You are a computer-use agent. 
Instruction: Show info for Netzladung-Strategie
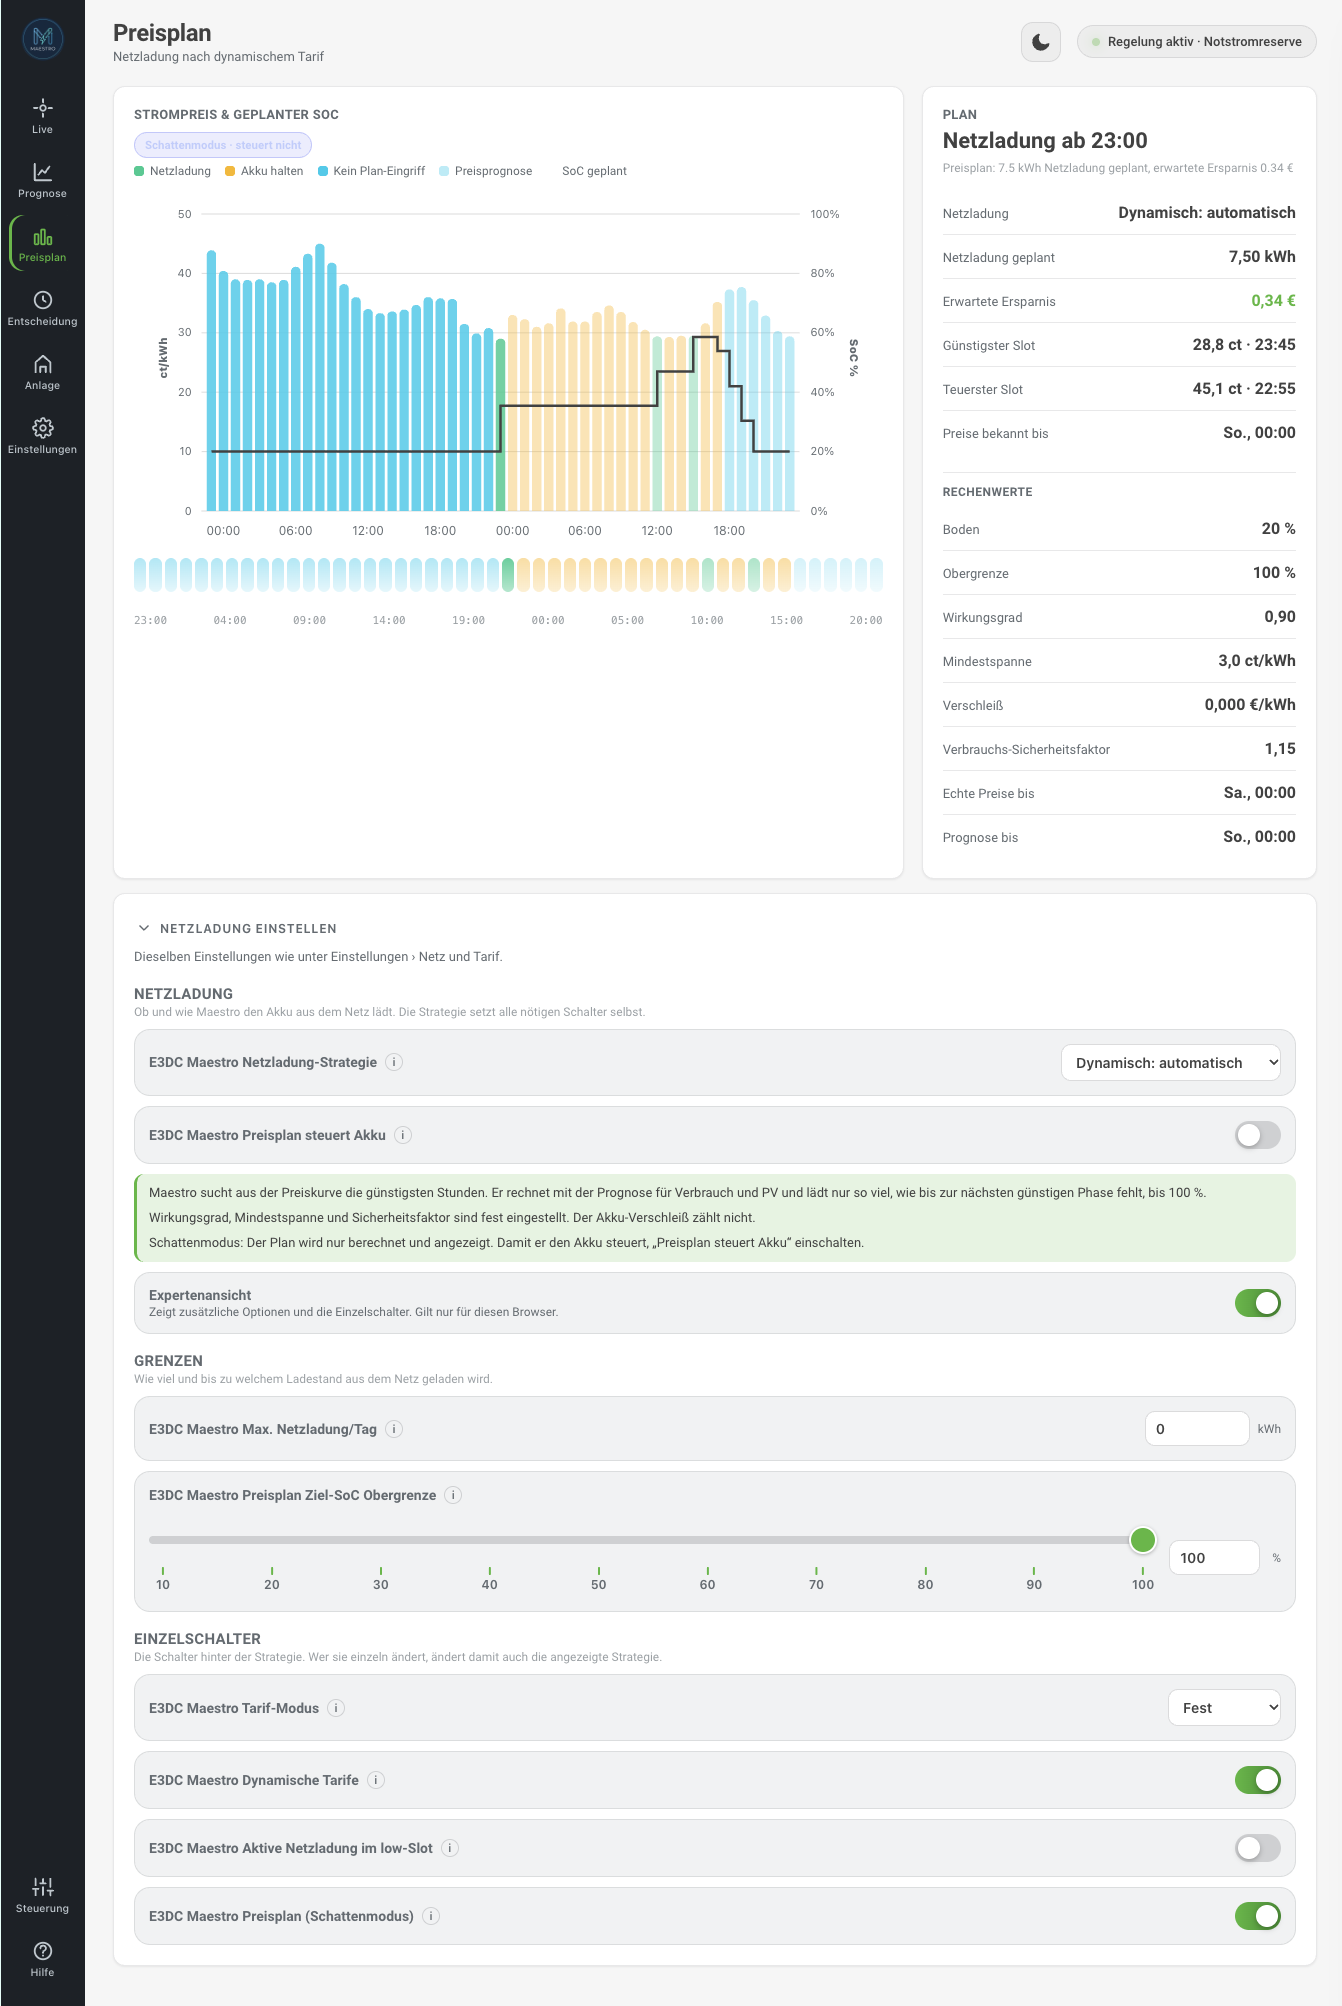[395, 1062]
